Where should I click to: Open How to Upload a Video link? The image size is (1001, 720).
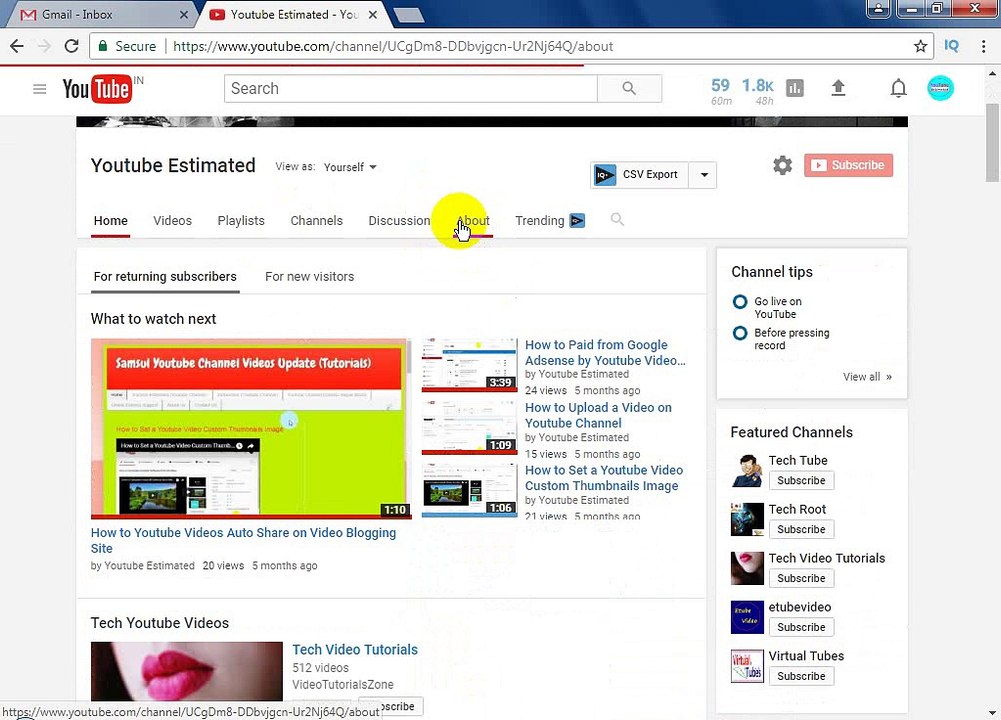pos(598,416)
